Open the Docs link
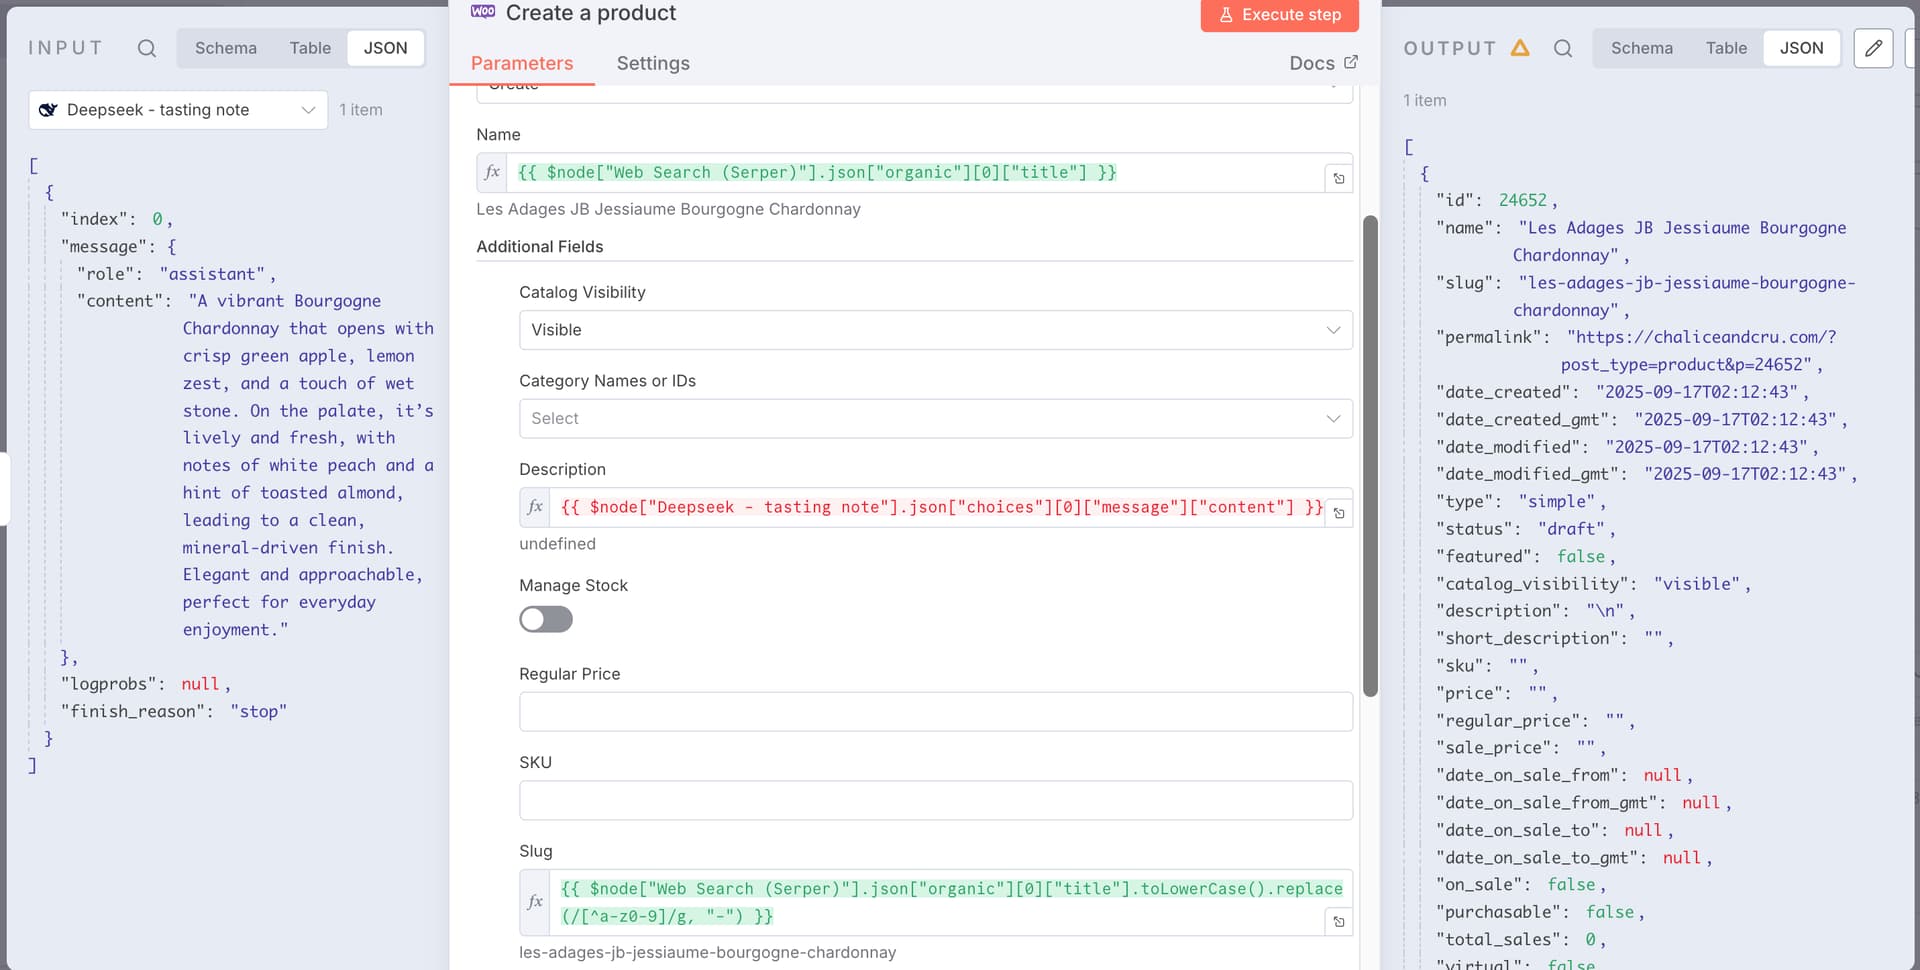The image size is (1920, 970). (1323, 63)
